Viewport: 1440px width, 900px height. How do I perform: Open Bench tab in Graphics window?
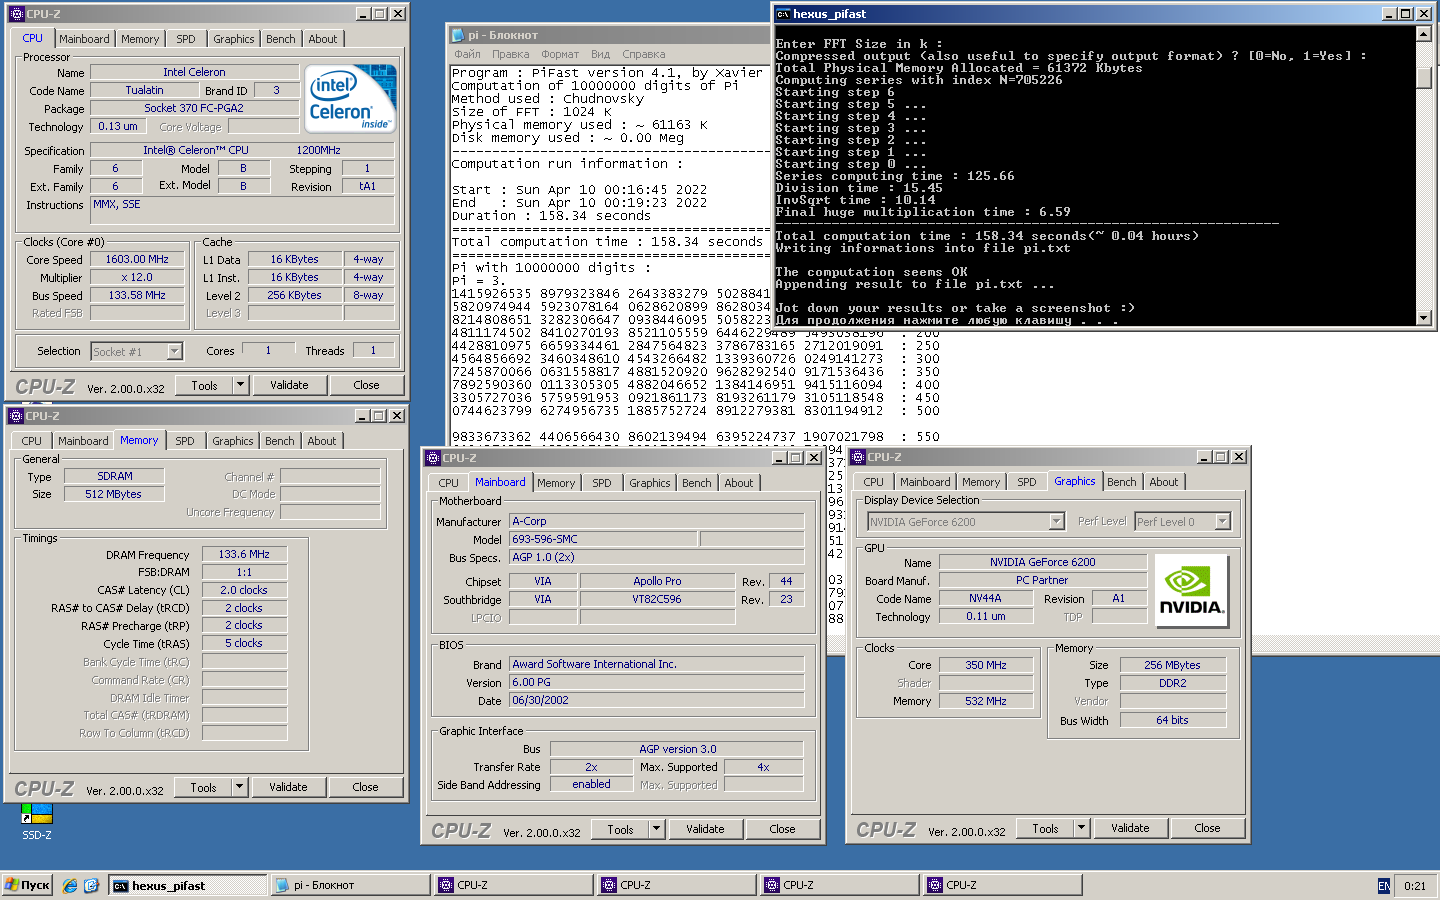pyautogui.click(x=1122, y=482)
